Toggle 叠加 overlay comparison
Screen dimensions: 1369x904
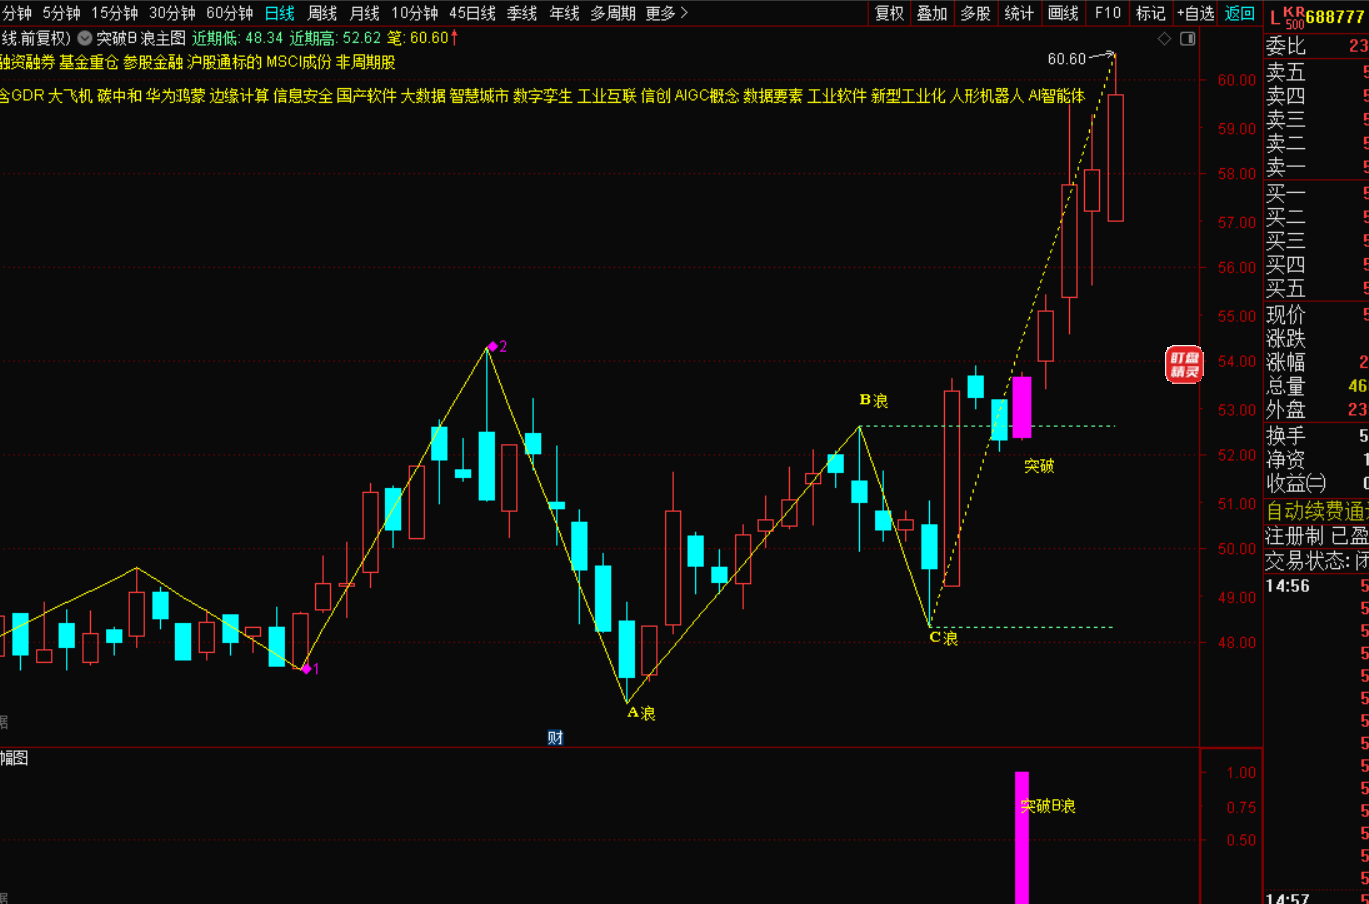tap(932, 13)
